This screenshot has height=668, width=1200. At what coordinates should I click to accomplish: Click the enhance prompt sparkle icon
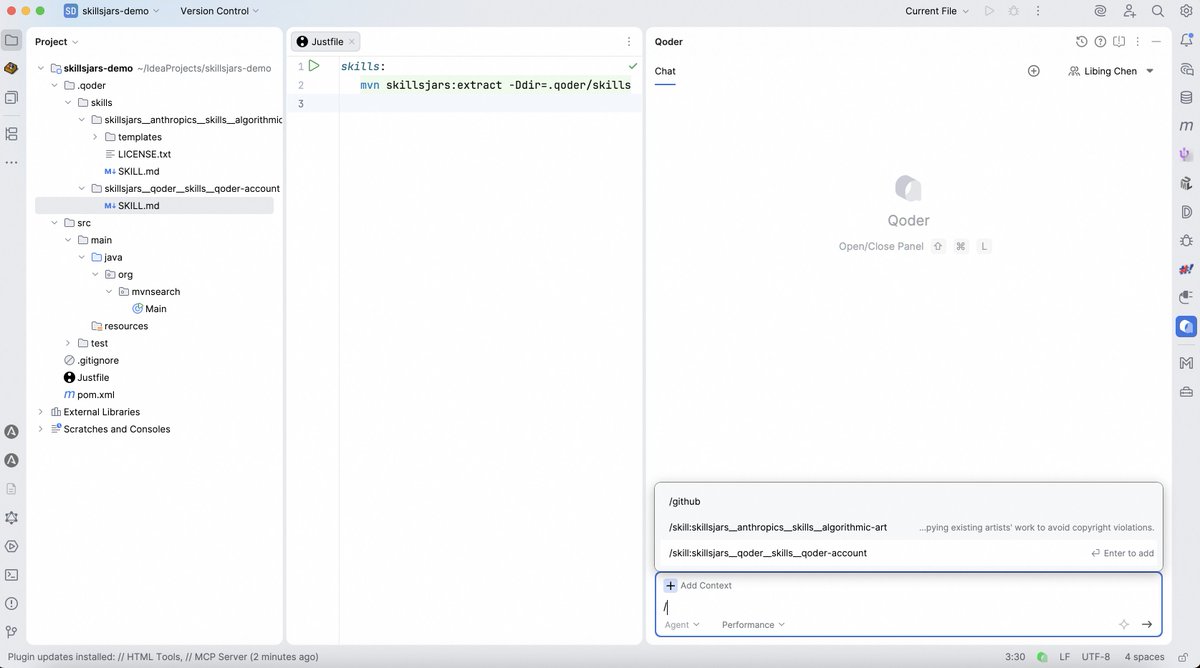point(1124,624)
